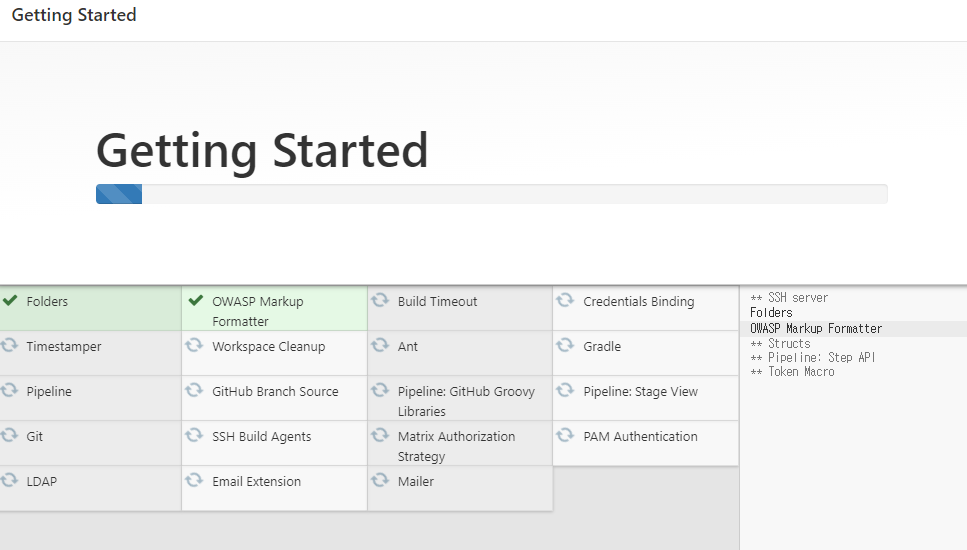Screen dimensions: 967x550
Task: Click sync icon beside Matrix Authorization Strategy
Action: (380, 435)
